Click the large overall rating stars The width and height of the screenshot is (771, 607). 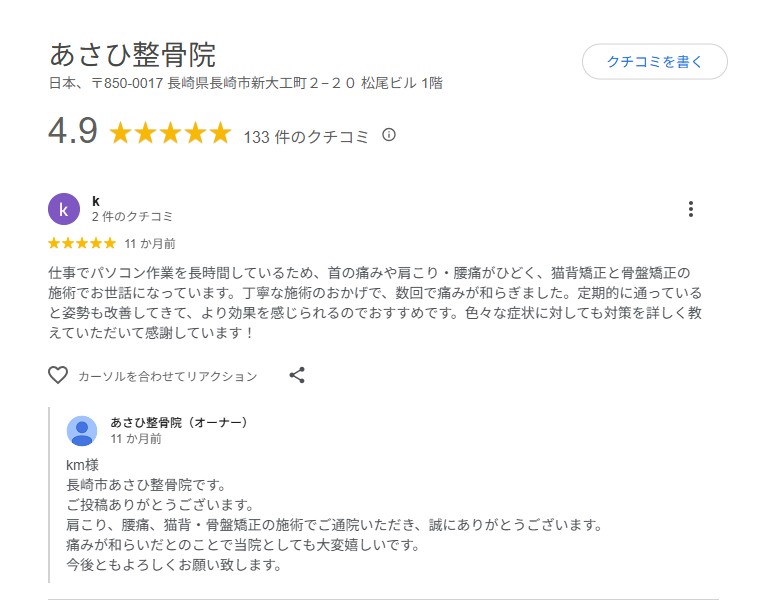tap(170, 134)
